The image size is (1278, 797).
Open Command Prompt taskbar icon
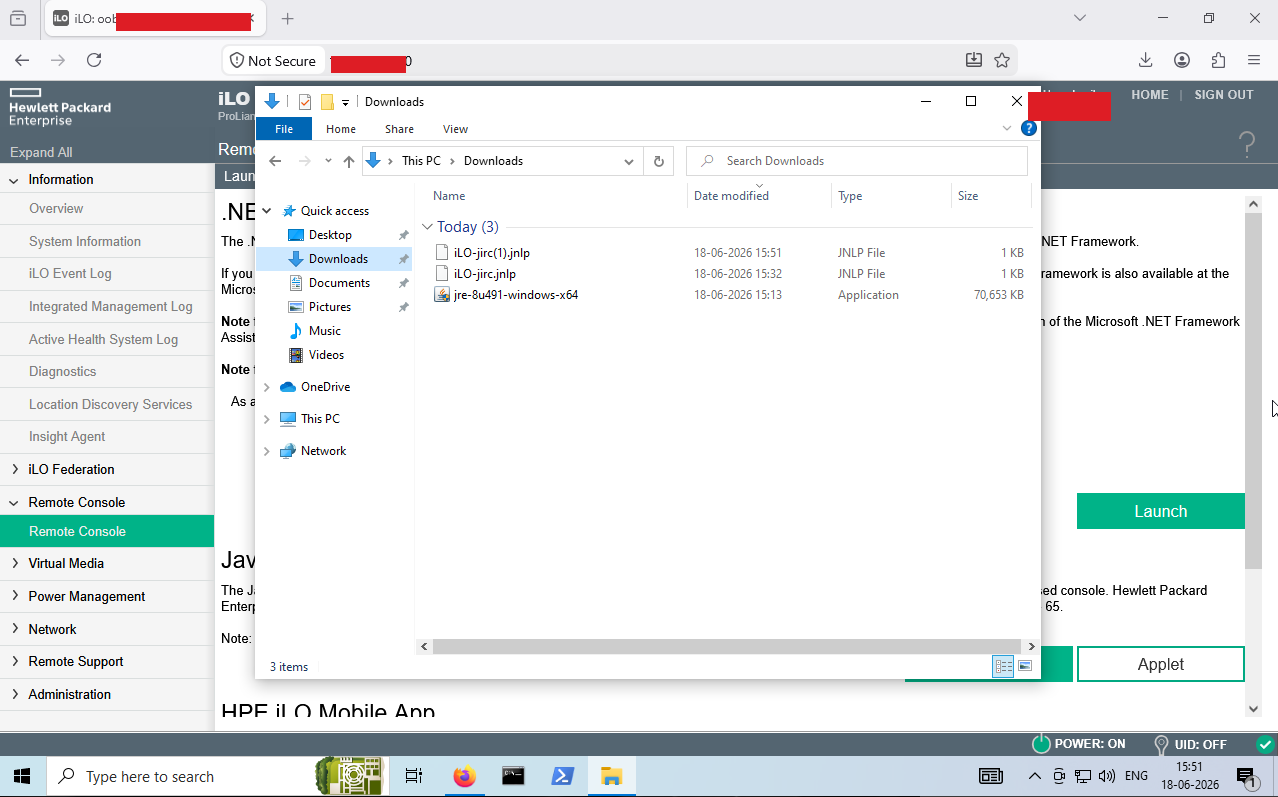coord(513,776)
